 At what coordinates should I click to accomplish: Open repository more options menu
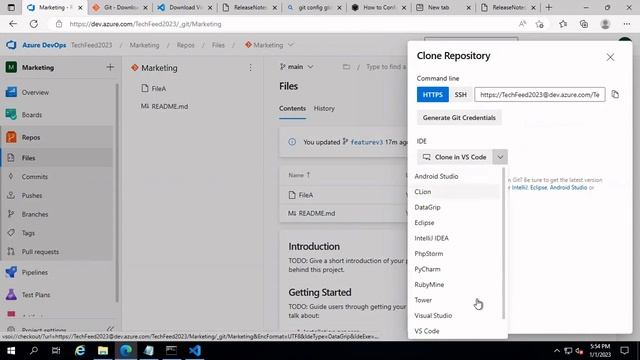click(250, 68)
